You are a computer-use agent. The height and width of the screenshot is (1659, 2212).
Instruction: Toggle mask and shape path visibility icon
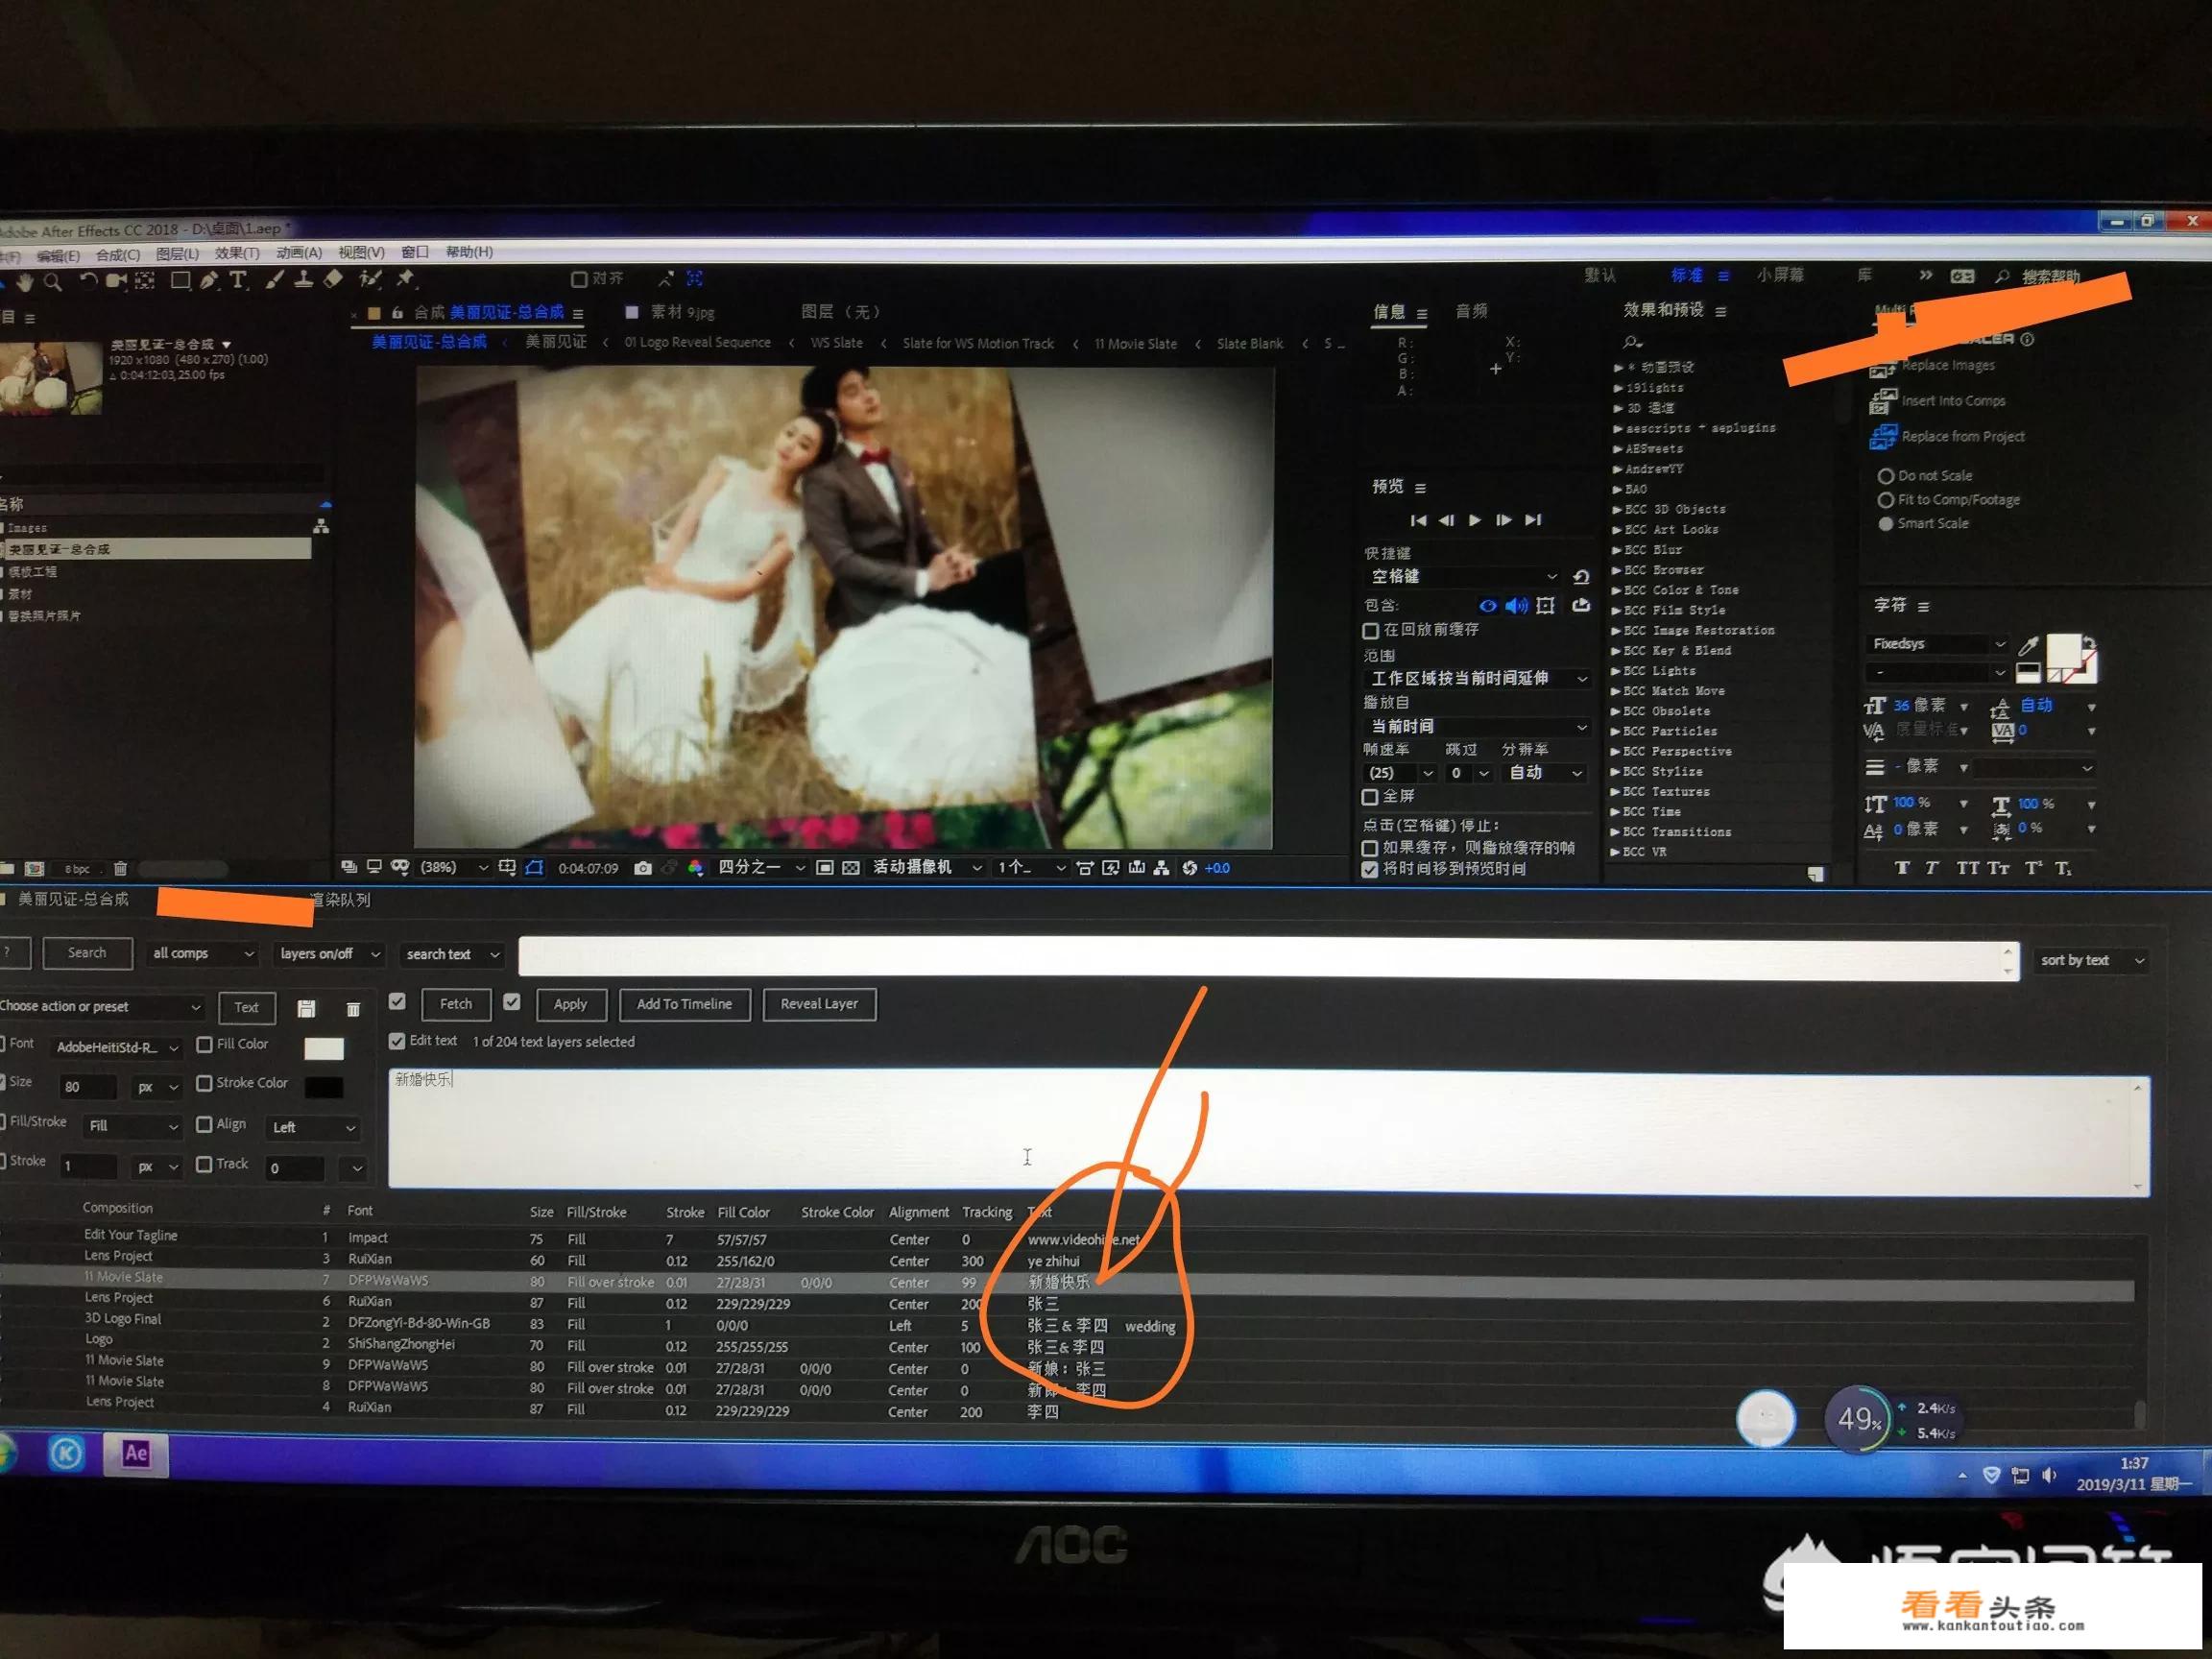click(534, 868)
